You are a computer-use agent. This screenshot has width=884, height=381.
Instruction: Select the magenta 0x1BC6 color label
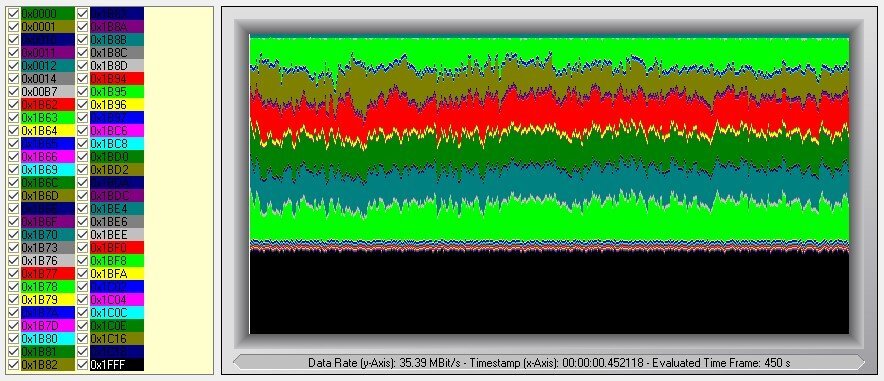point(117,130)
